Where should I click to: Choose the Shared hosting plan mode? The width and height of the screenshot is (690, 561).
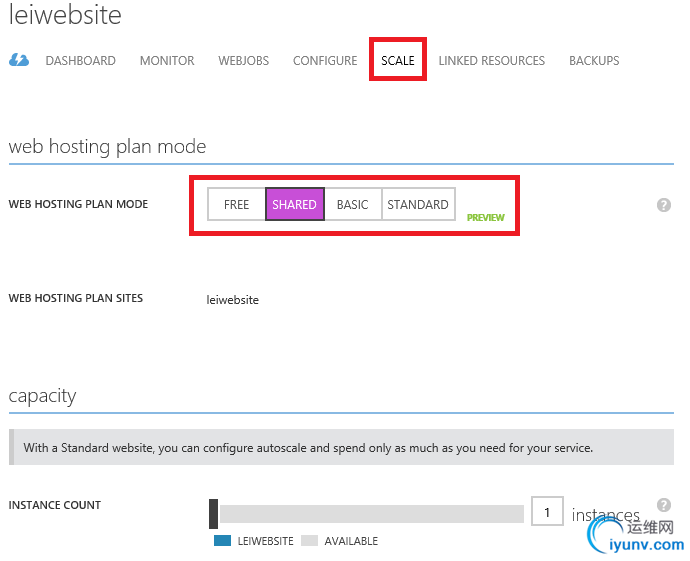point(294,204)
